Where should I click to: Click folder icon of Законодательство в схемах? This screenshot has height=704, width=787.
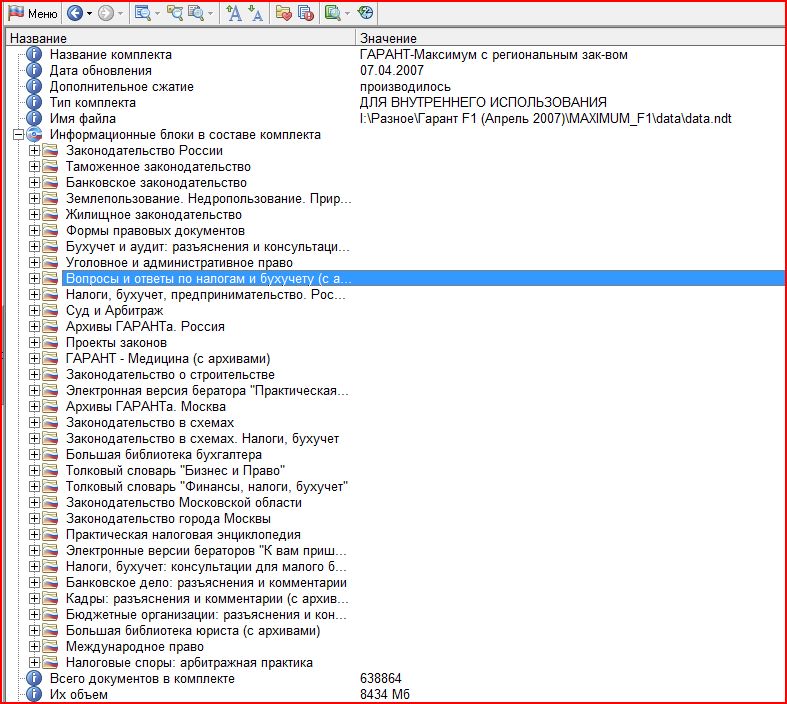(50, 423)
